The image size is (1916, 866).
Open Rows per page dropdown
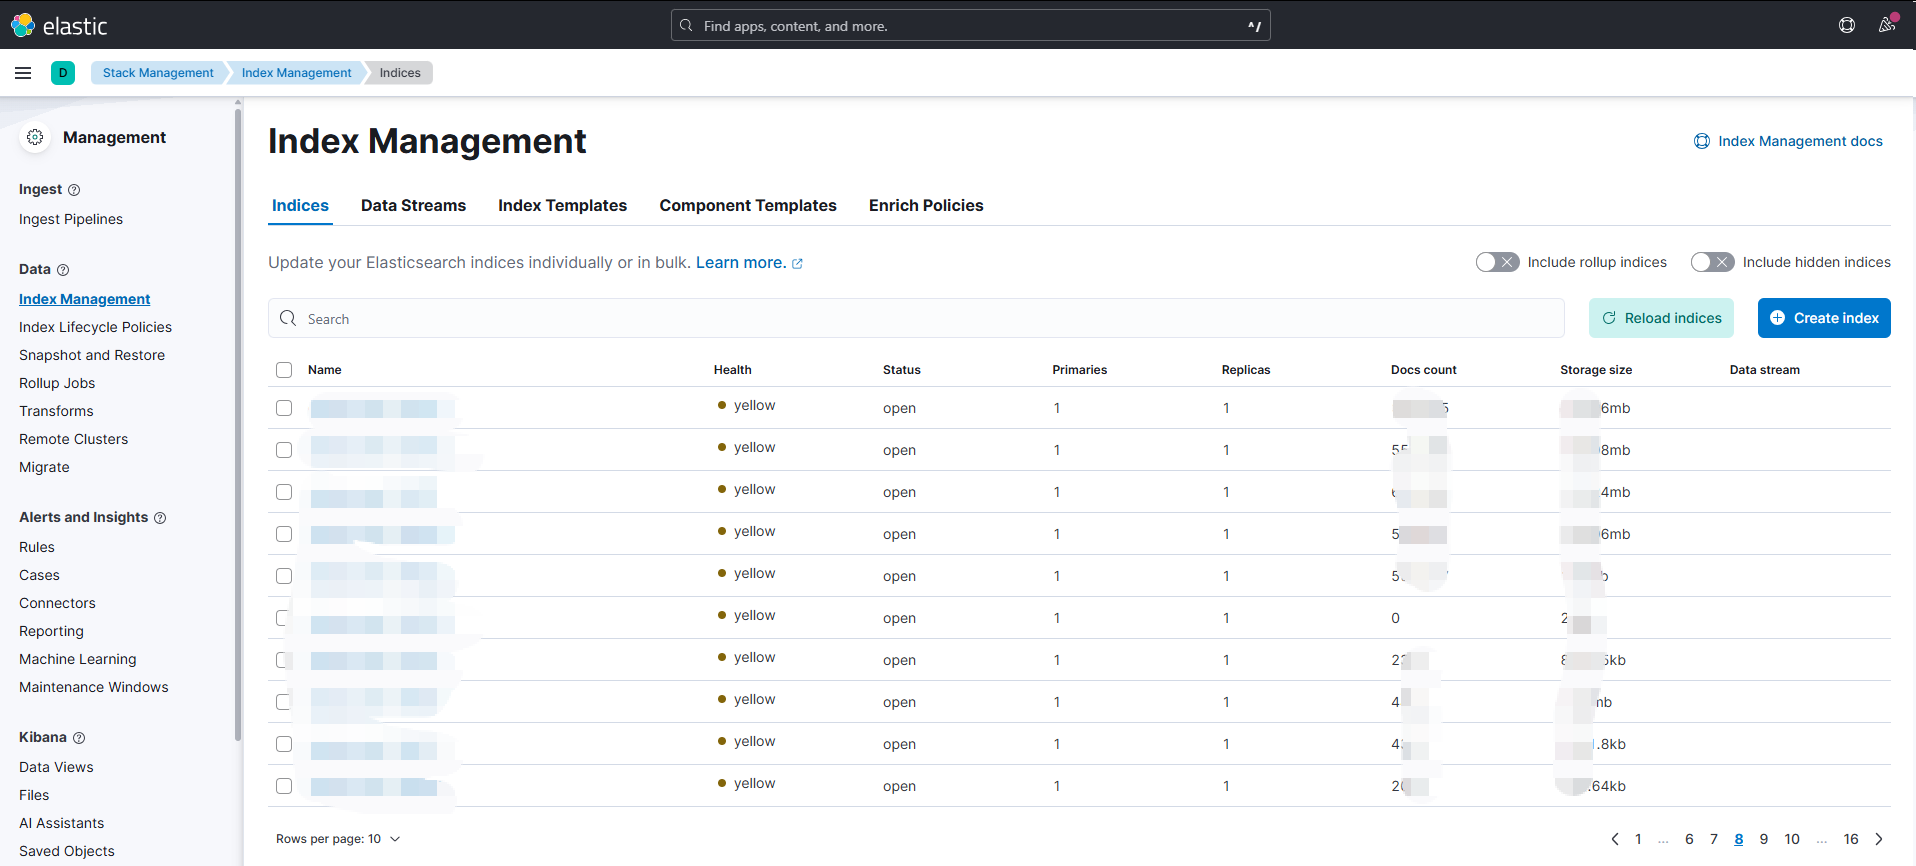(x=338, y=839)
